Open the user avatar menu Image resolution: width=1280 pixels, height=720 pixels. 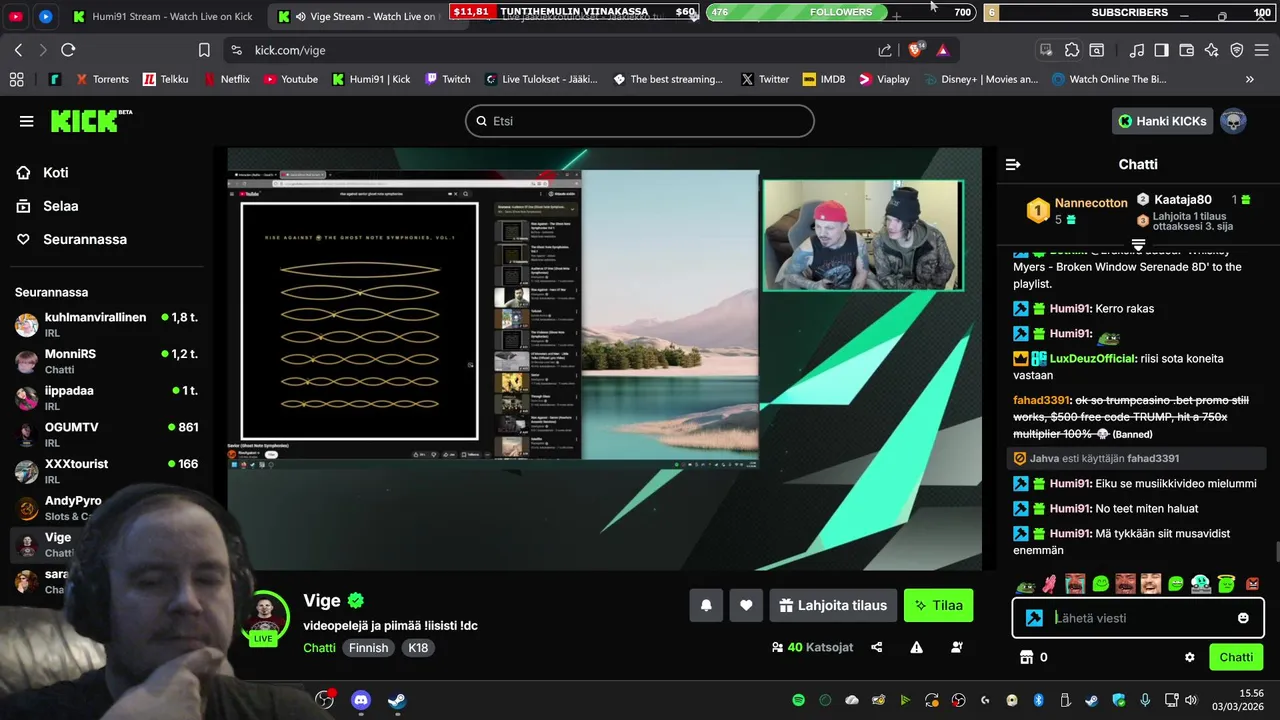point(1233,121)
